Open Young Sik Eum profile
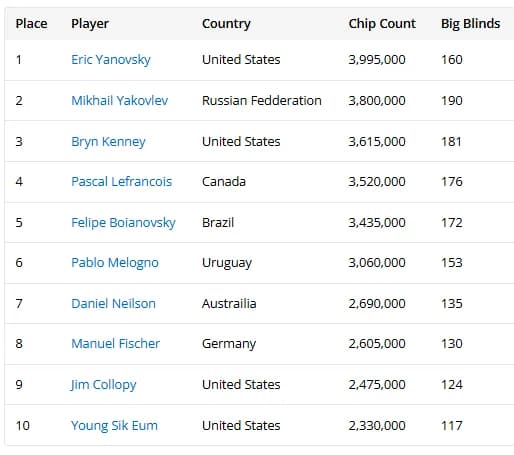The height and width of the screenshot is (455, 514). (x=114, y=426)
